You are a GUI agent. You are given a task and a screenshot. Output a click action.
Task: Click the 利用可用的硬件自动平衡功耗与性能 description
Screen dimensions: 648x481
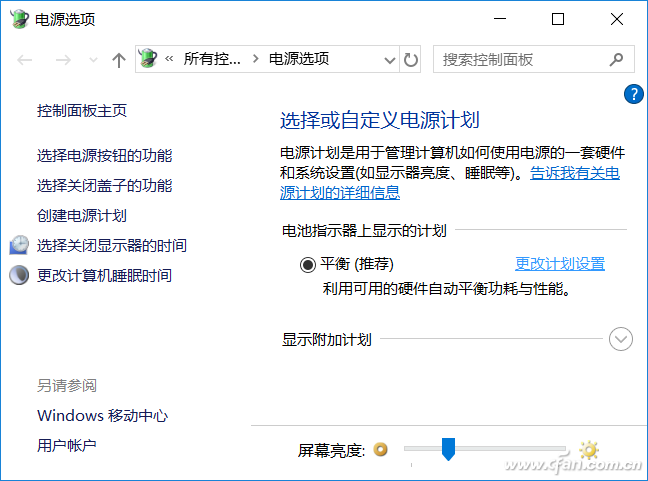click(x=446, y=288)
